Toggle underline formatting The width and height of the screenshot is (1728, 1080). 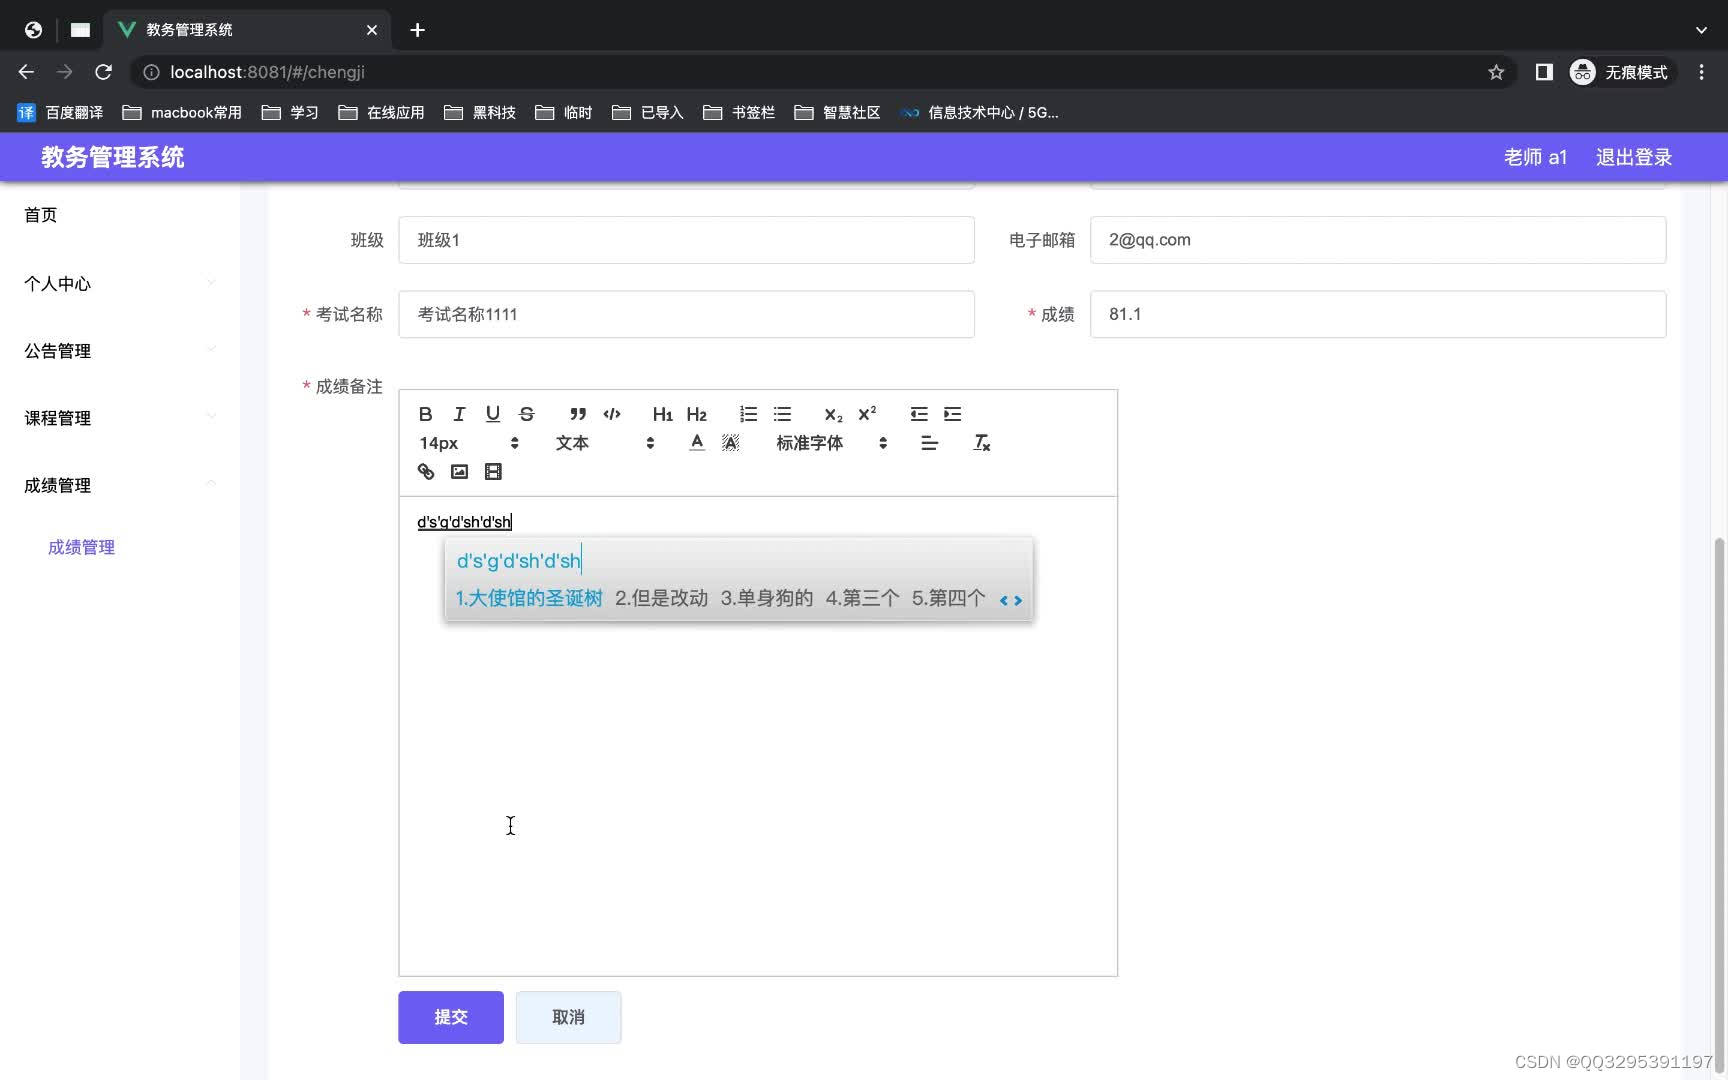(493, 414)
